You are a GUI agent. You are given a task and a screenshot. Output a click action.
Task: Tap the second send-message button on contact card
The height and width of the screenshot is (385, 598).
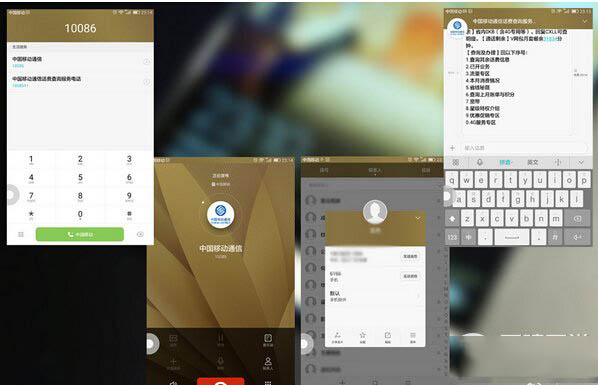pos(410,276)
